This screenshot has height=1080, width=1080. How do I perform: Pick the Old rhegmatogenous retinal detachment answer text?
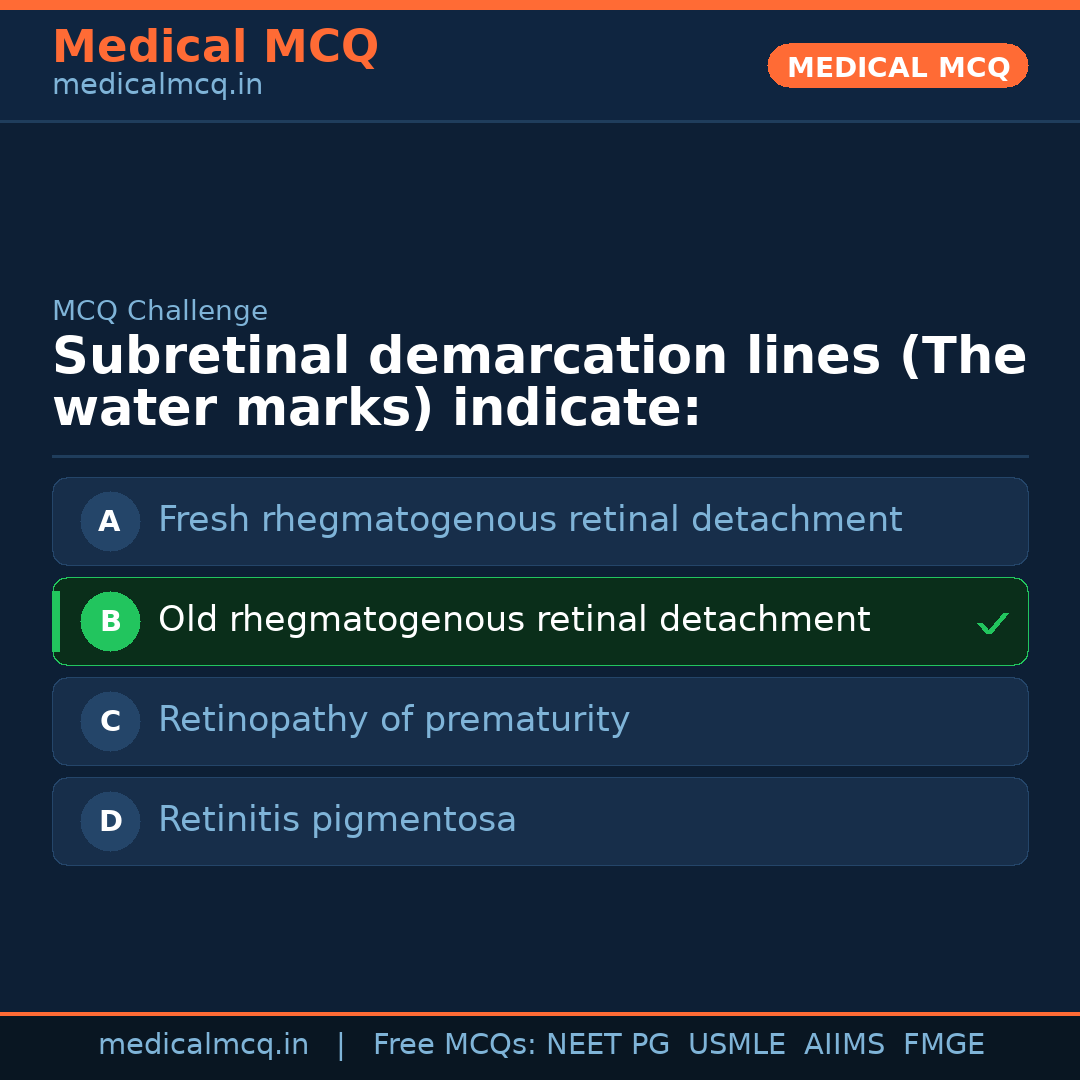click(x=514, y=621)
